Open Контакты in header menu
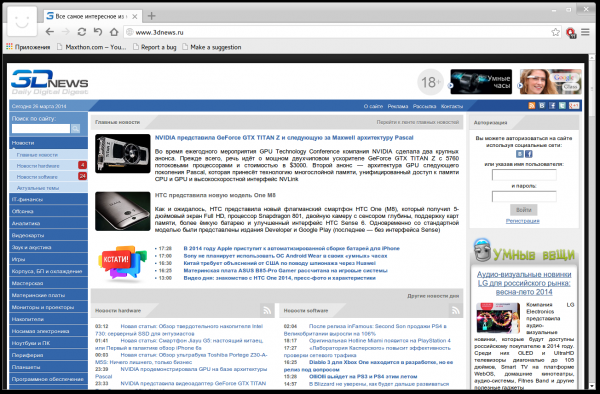The width and height of the screenshot is (600, 394). click(x=452, y=106)
